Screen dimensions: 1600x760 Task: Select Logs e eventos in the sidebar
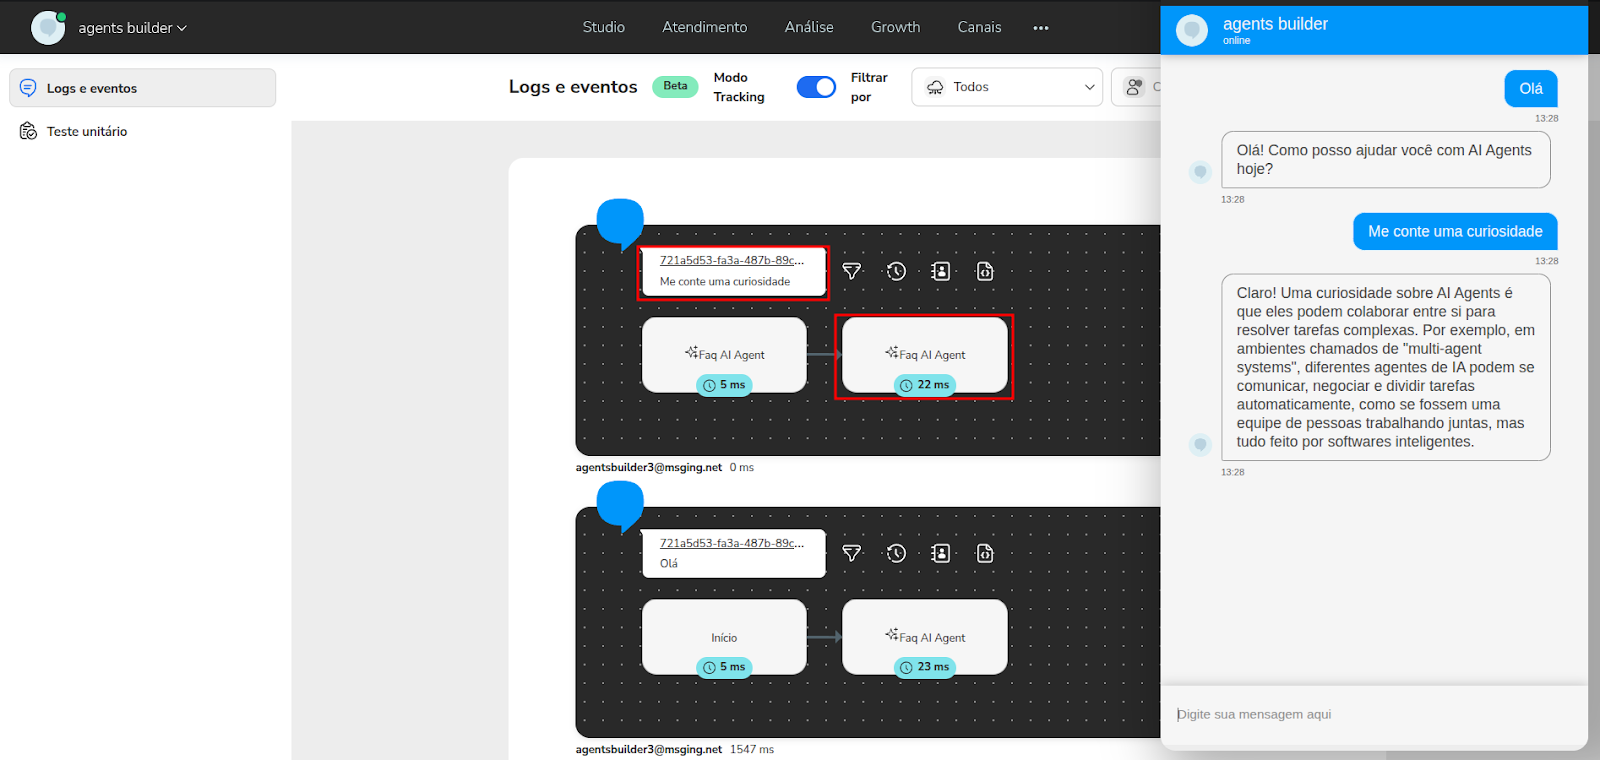(92, 88)
